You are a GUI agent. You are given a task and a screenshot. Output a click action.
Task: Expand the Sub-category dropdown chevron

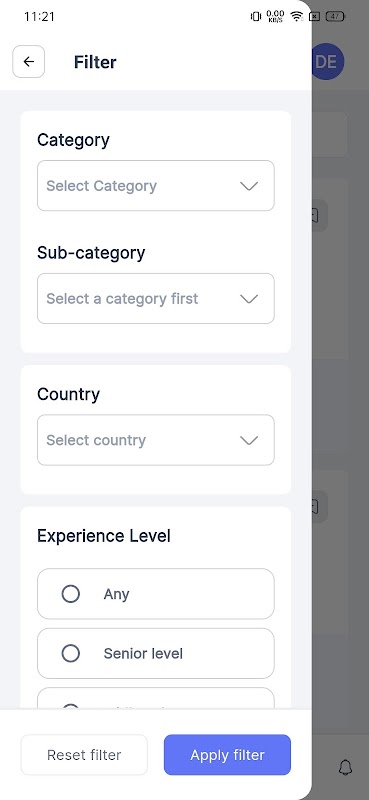pyautogui.click(x=249, y=299)
